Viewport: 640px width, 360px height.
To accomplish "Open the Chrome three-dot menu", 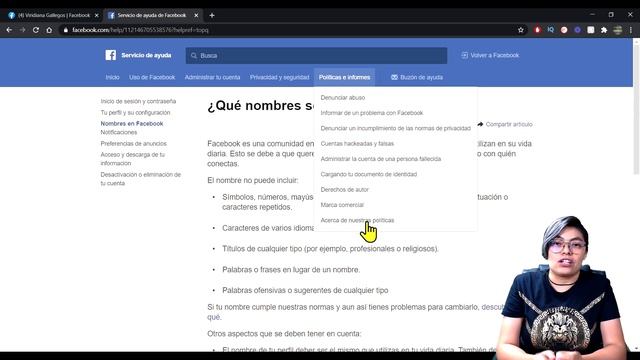I will (x=631, y=30).
